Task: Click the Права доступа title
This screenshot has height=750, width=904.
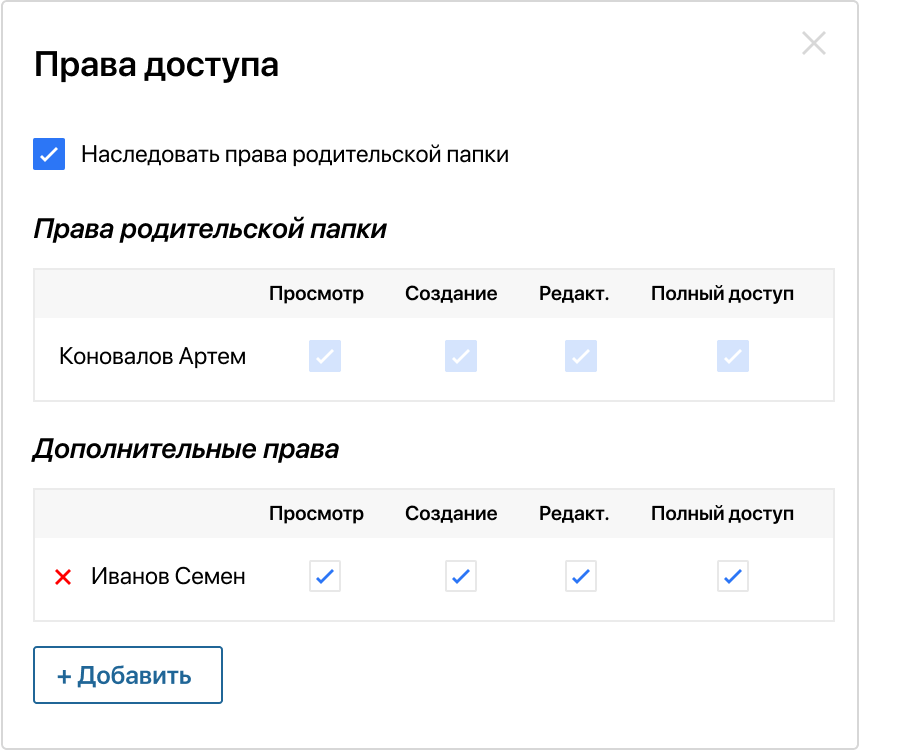Action: (156, 64)
